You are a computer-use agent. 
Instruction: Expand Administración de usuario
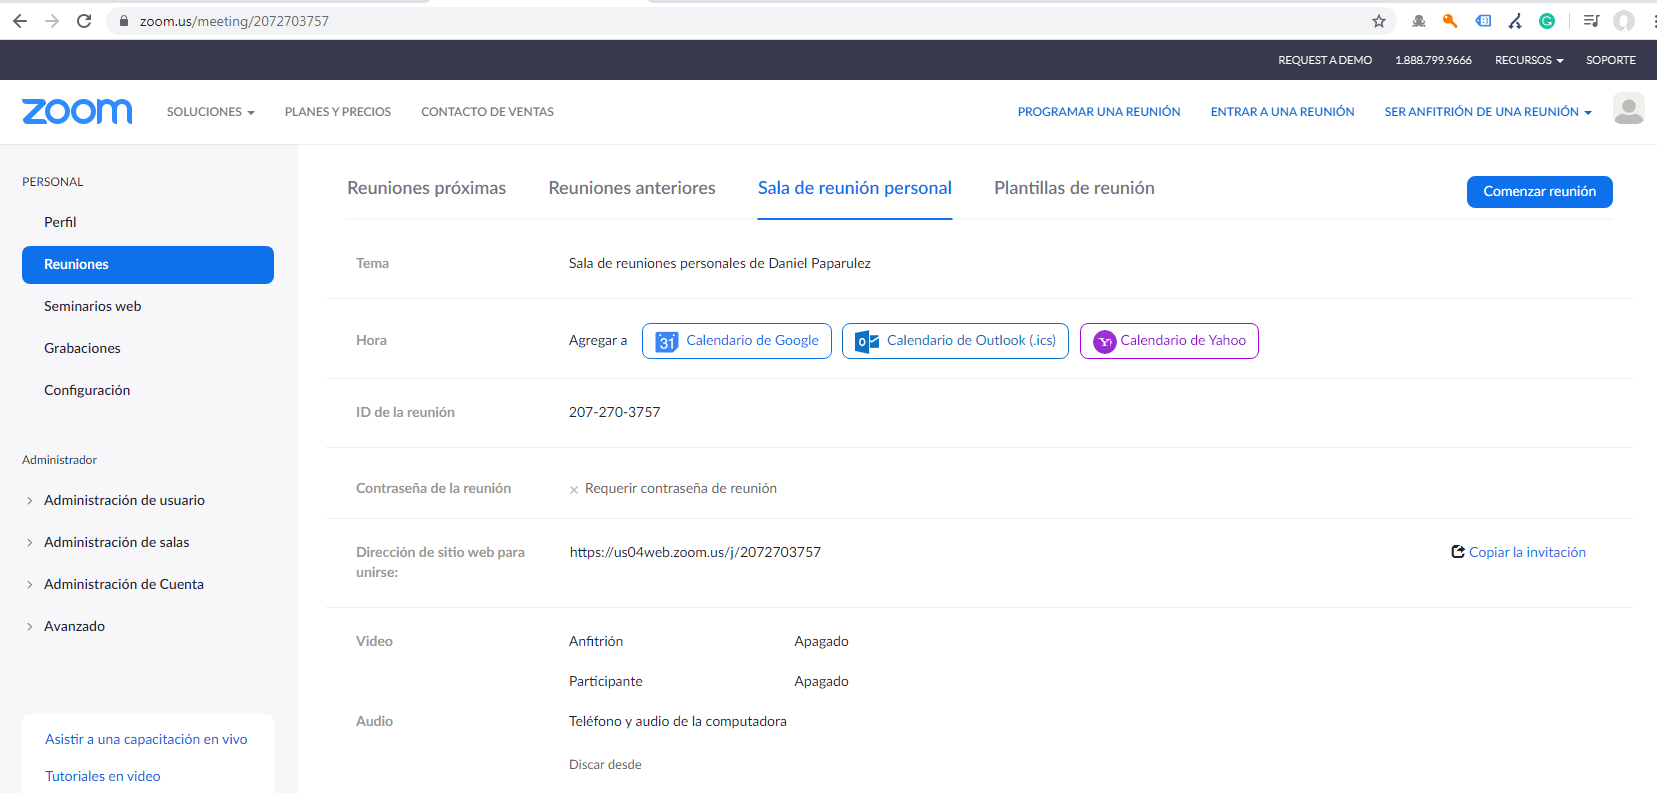tap(124, 500)
